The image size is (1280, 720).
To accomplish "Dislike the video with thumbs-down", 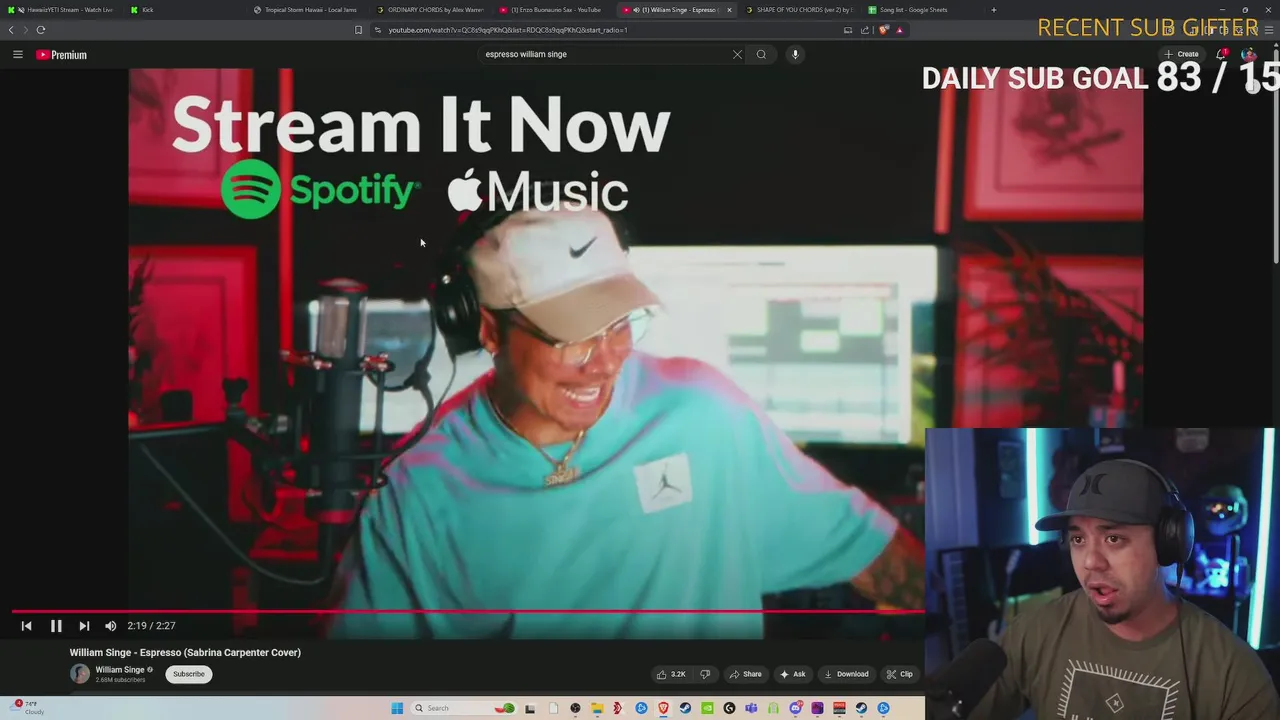I will [x=705, y=674].
